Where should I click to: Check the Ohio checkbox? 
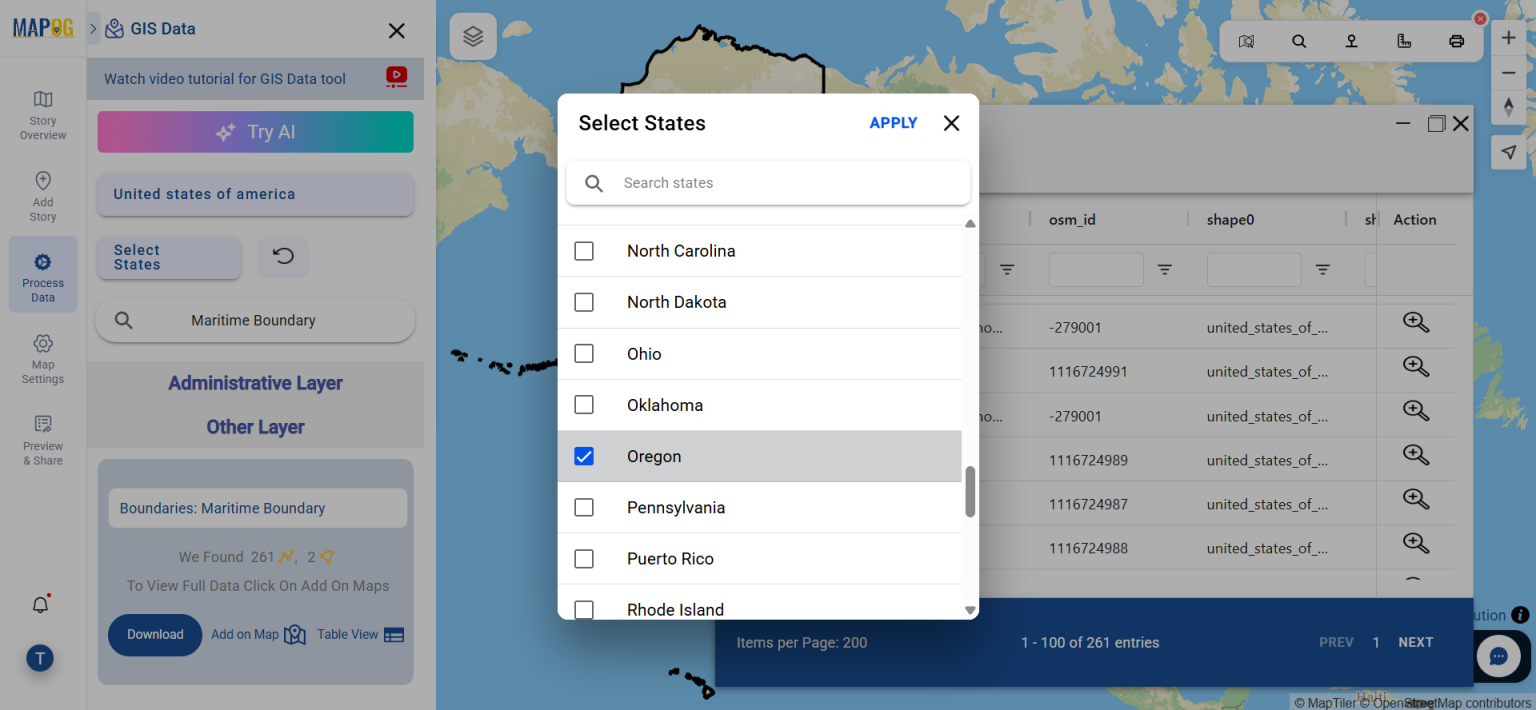coord(584,353)
